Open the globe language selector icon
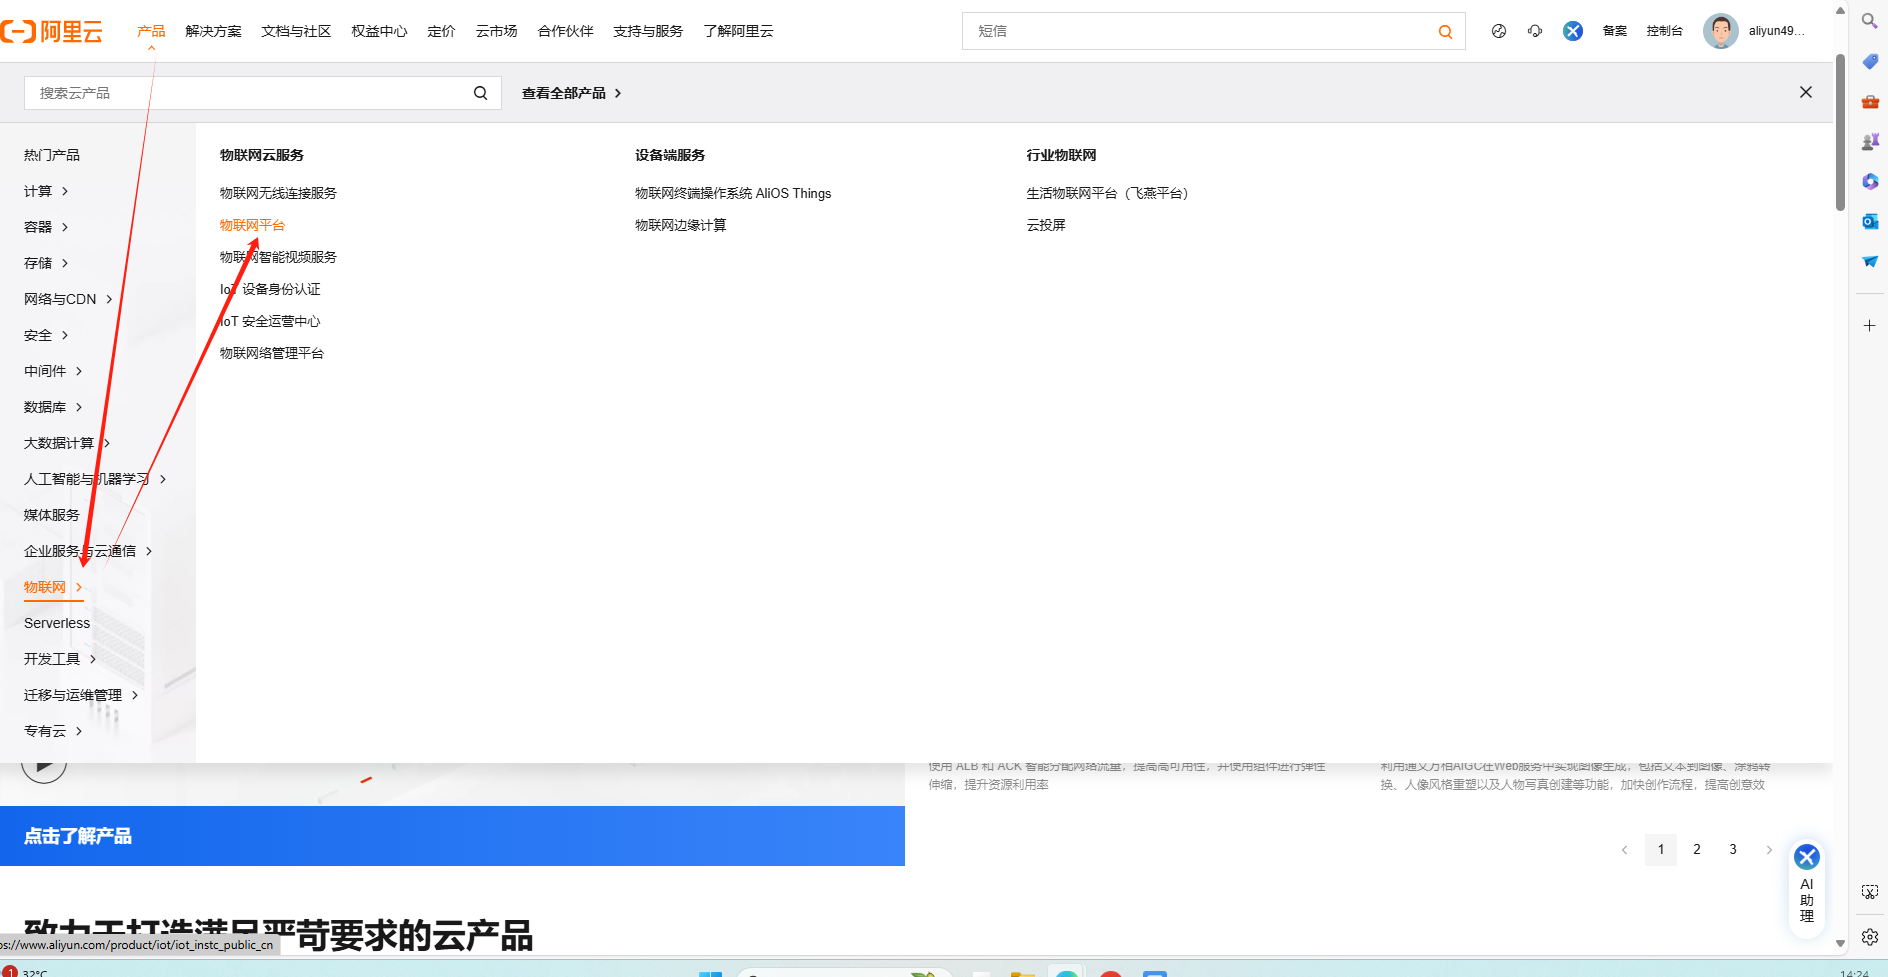Image resolution: width=1888 pixels, height=977 pixels. coord(1498,31)
